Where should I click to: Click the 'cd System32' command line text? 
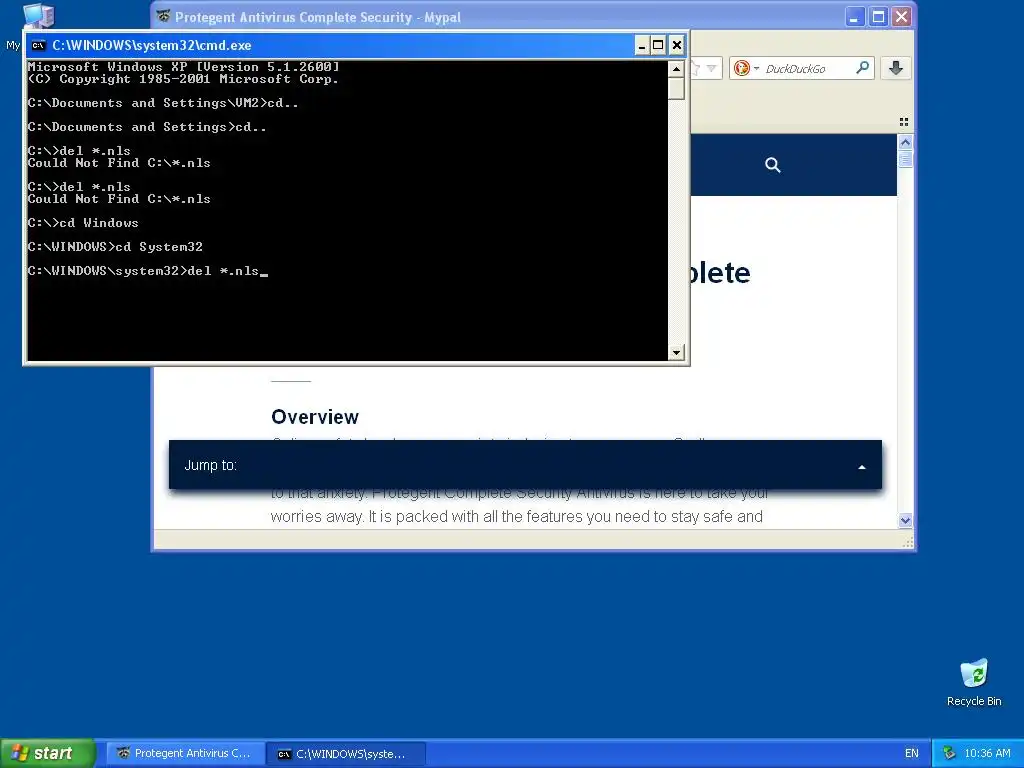point(159,247)
